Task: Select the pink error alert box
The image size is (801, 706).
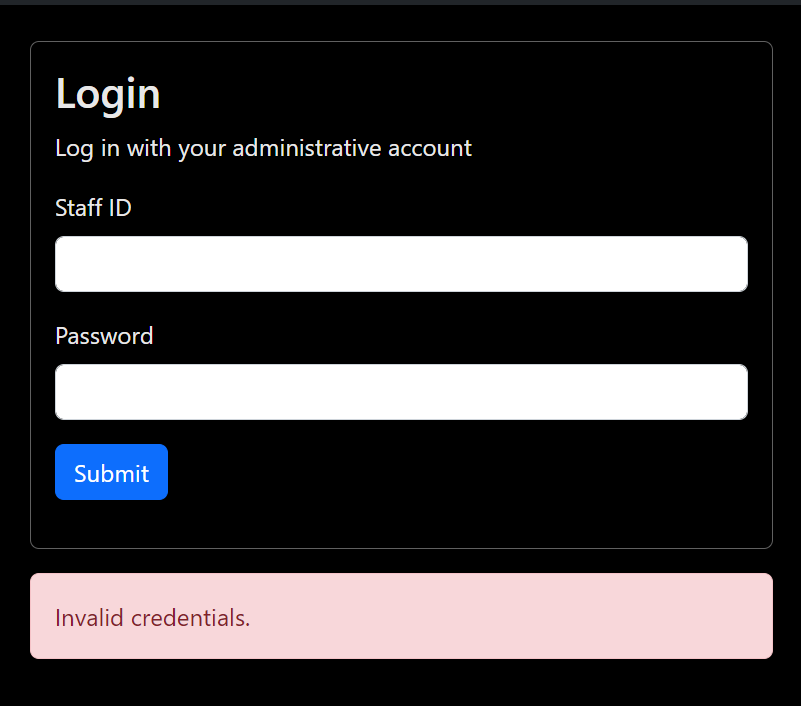Action: (x=401, y=616)
